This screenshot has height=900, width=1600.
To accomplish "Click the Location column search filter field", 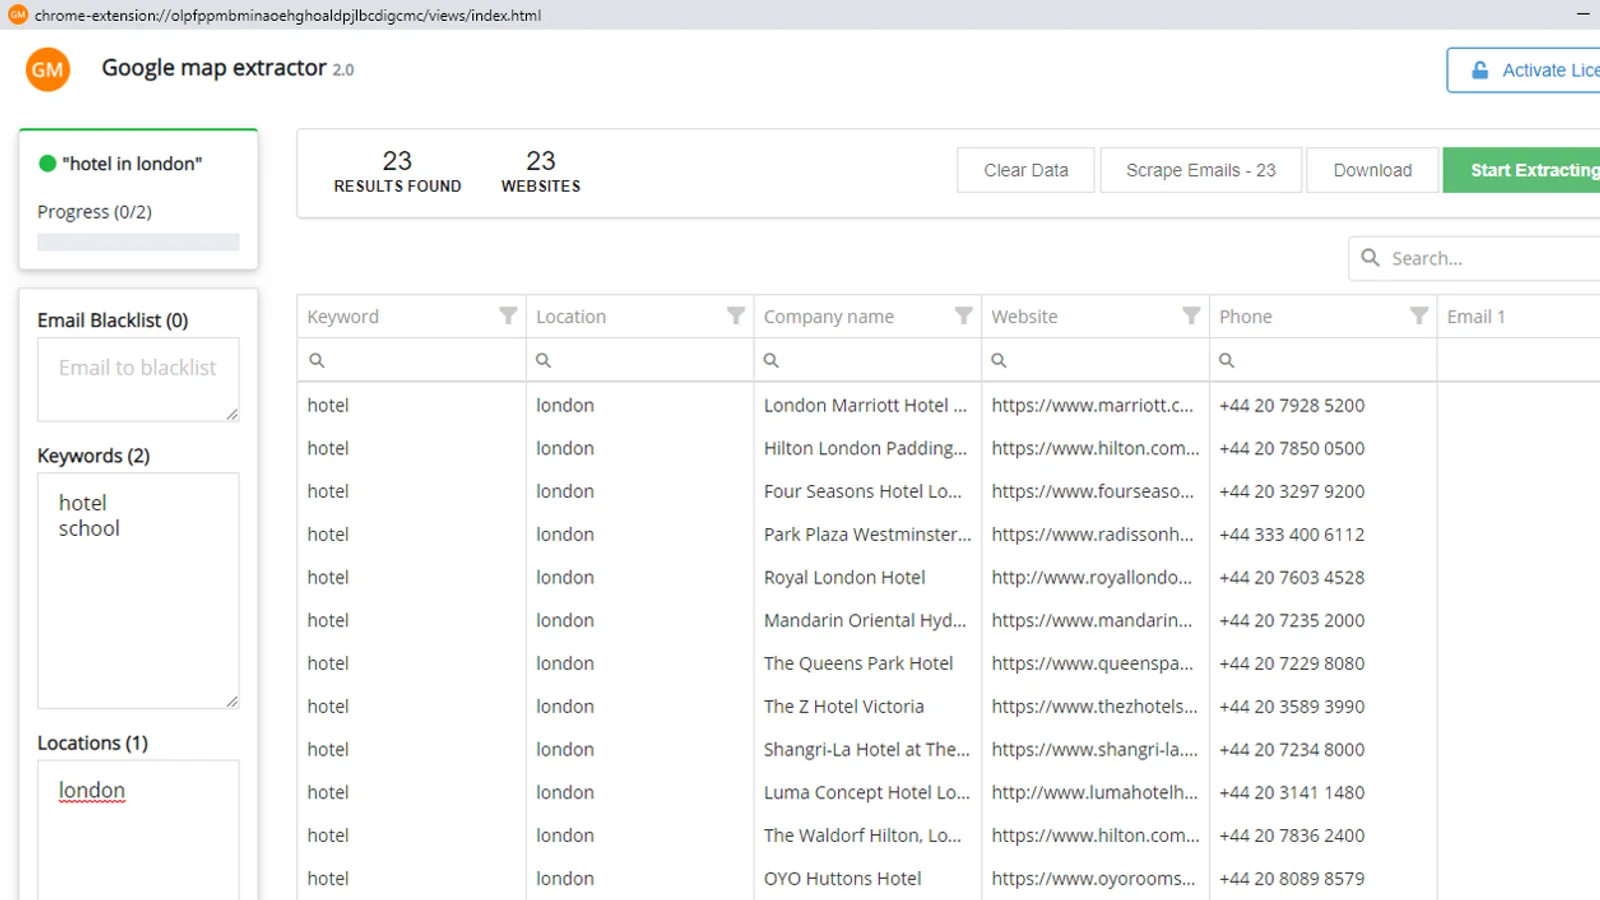I will point(640,360).
